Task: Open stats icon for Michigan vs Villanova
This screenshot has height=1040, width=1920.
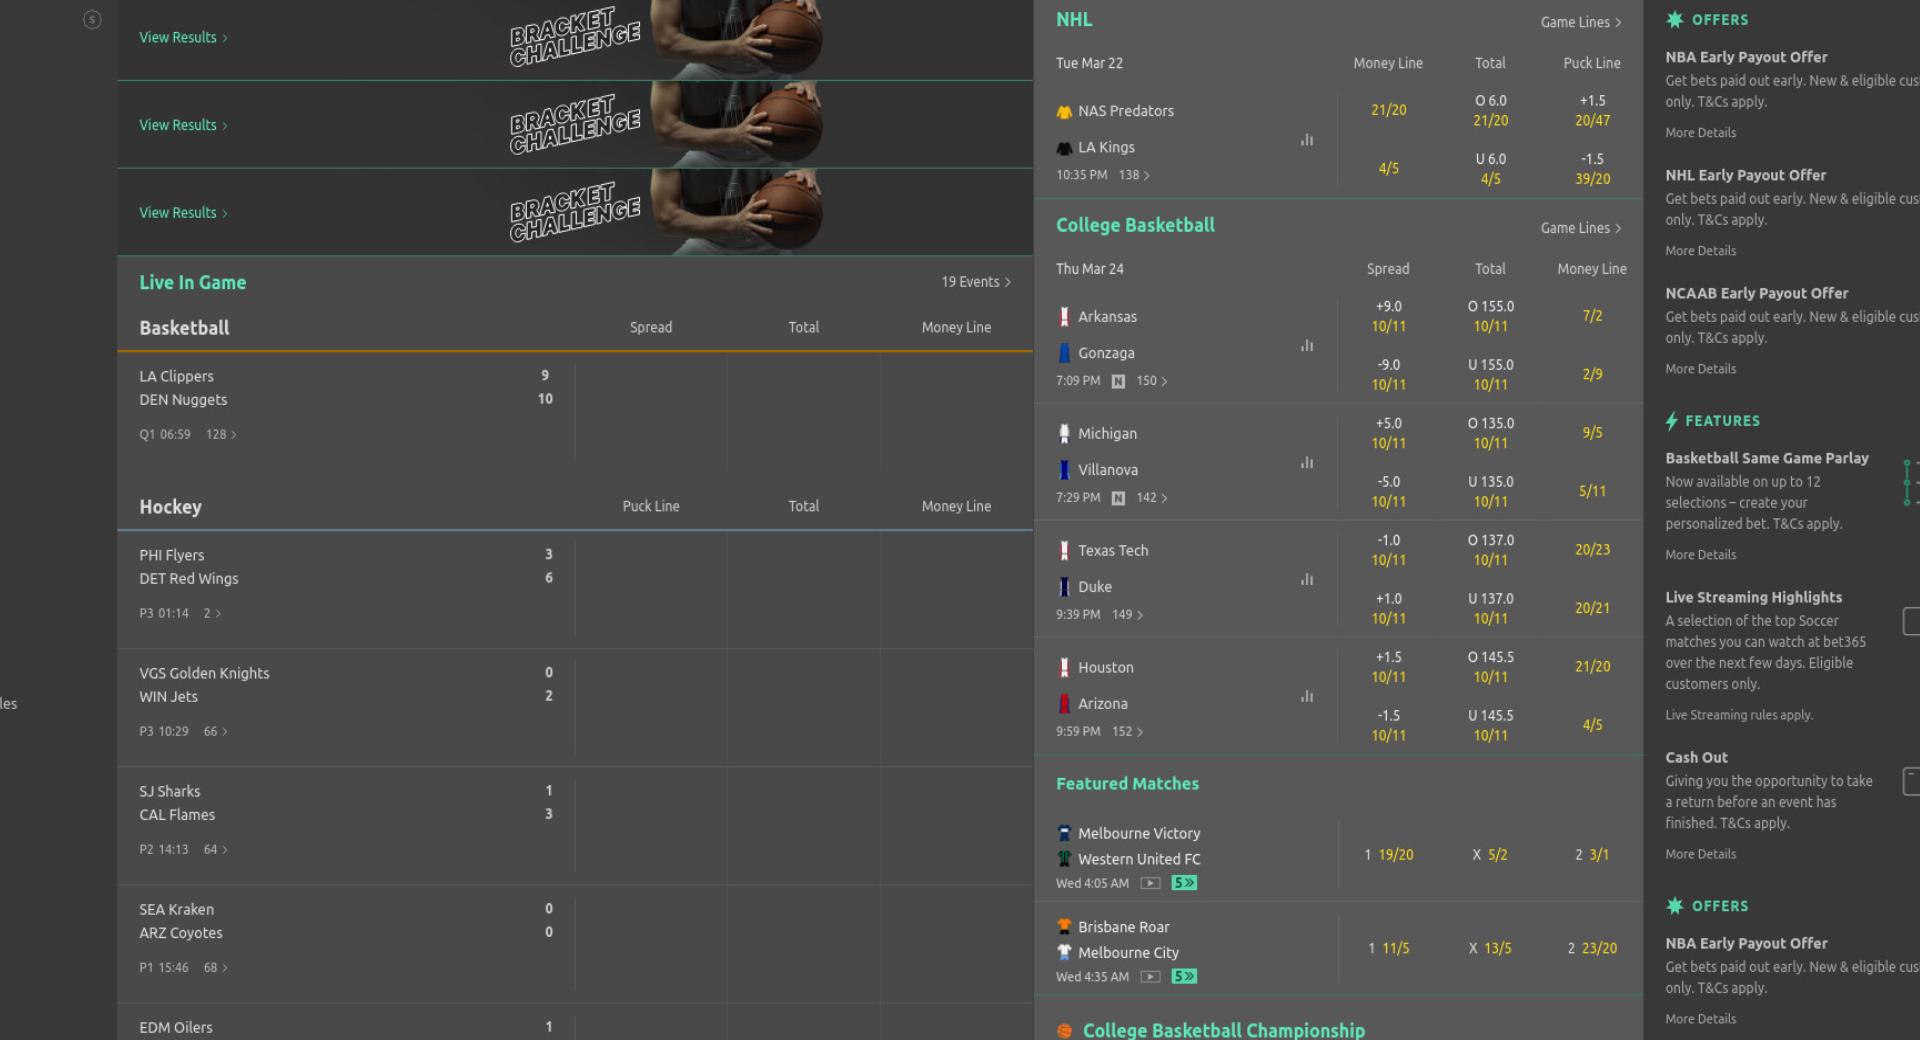Action: (x=1306, y=463)
